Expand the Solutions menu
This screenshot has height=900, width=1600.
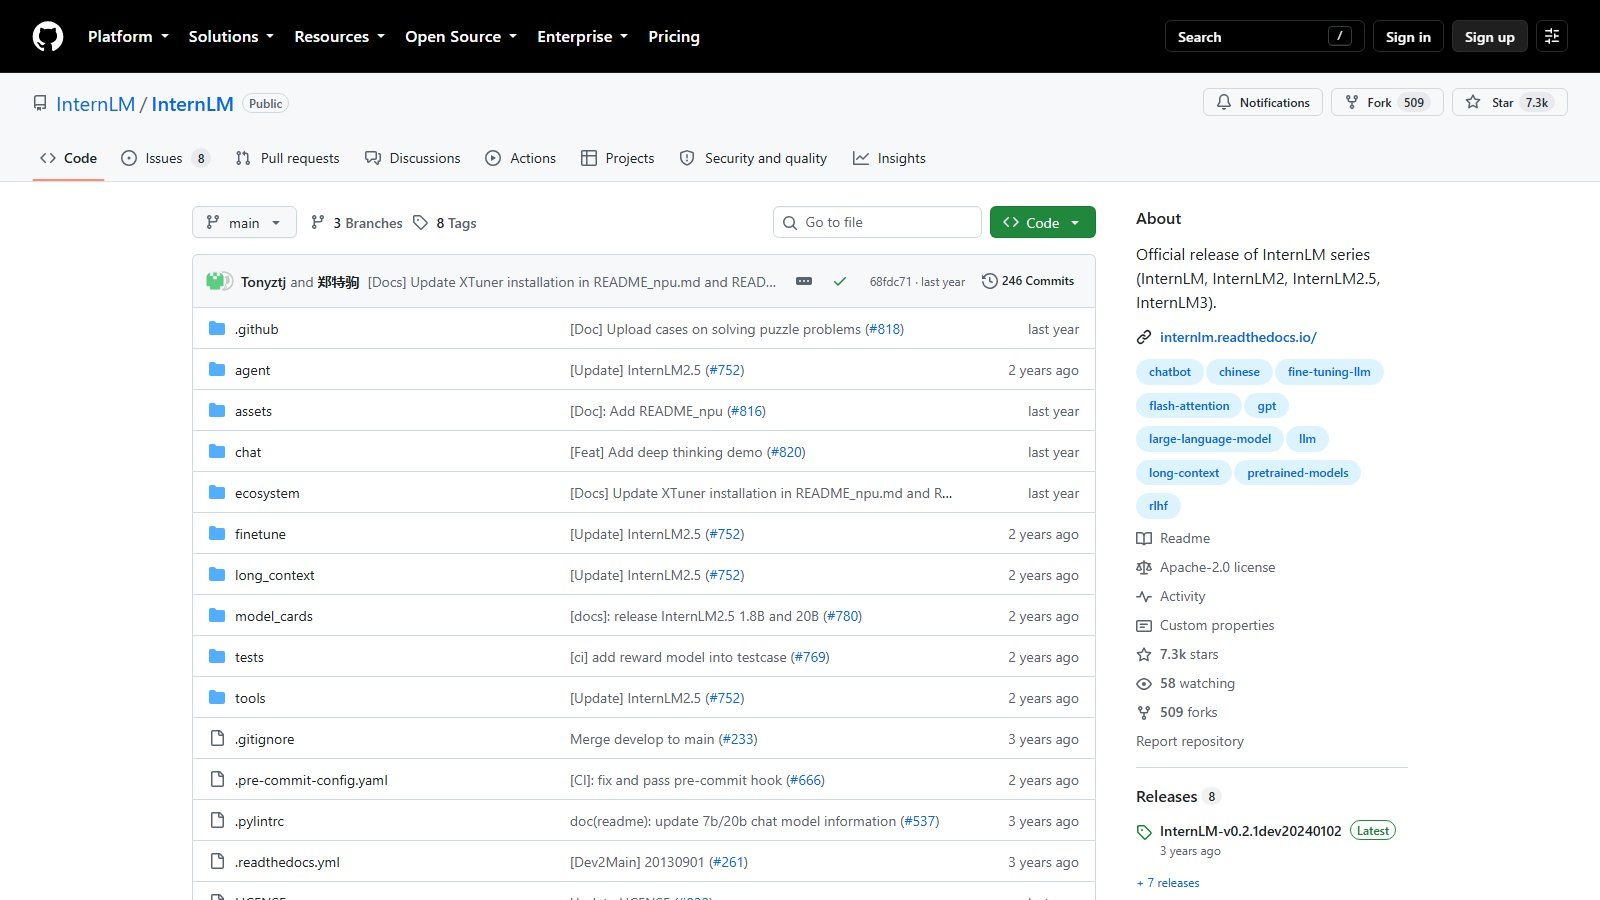point(231,37)
